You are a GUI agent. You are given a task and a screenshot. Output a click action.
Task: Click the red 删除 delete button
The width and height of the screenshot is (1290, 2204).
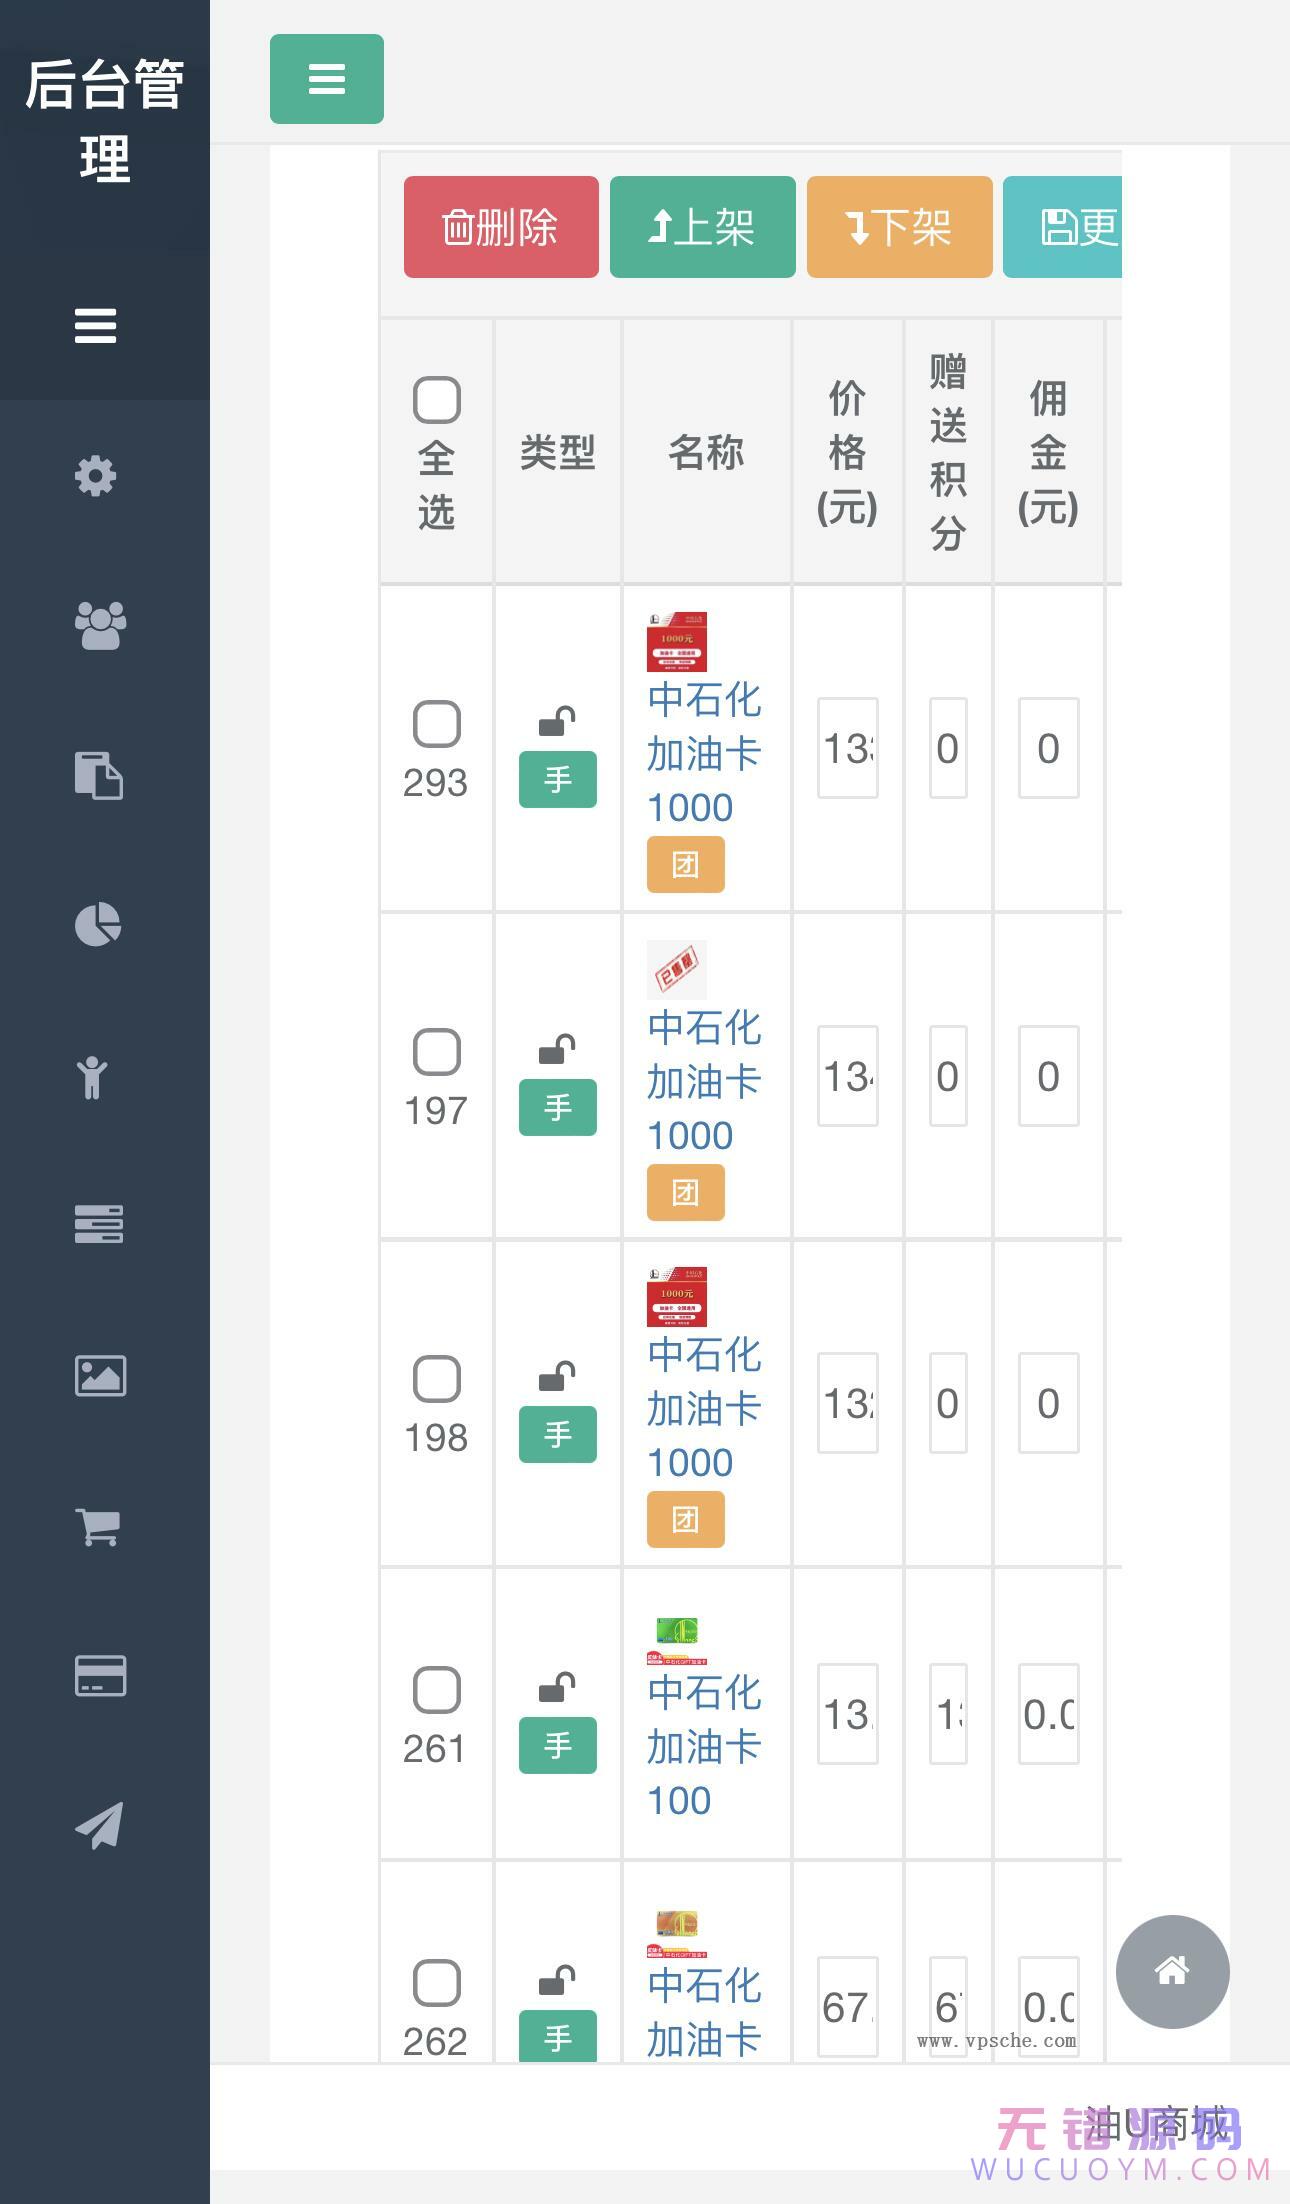[x=500, y=227]
